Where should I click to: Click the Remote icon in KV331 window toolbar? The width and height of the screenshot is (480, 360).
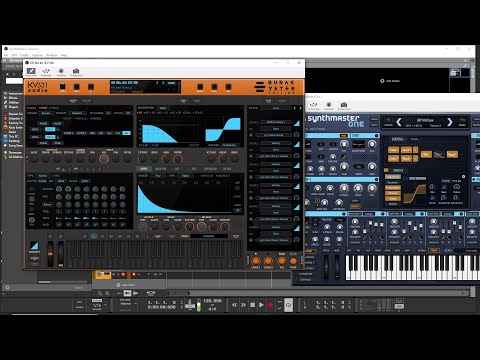pyautogui.click(x=61, y=72)
